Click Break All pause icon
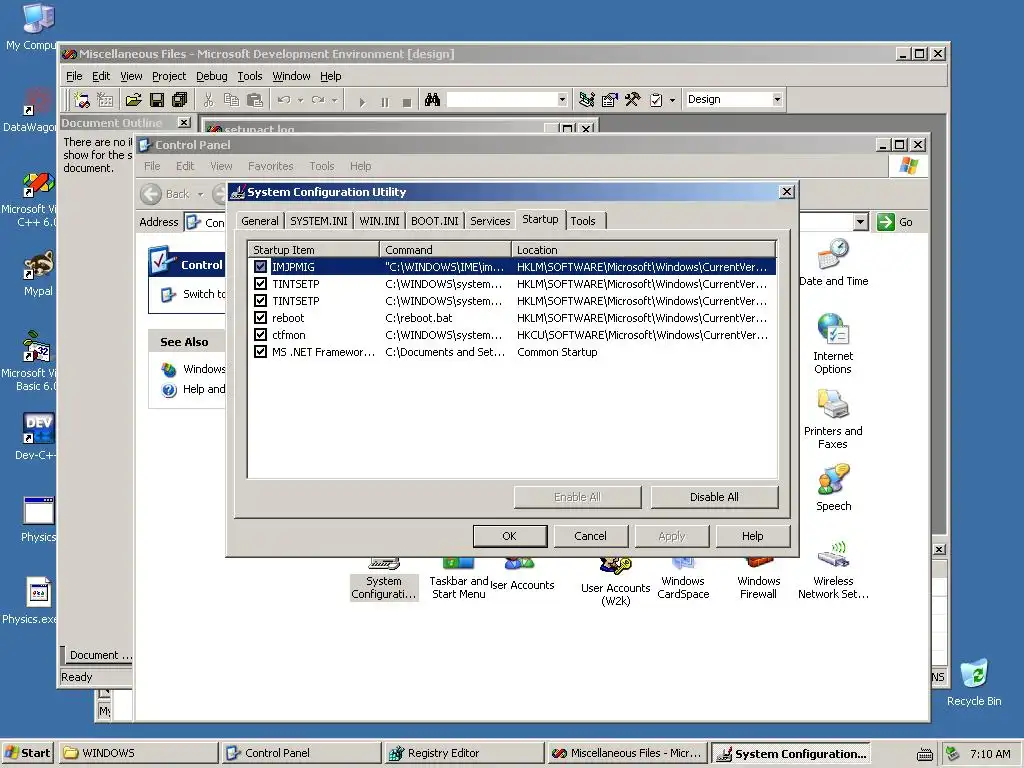Image resolution: width=1024 pixels, height=768 pixels. click(x=385, y=102)
